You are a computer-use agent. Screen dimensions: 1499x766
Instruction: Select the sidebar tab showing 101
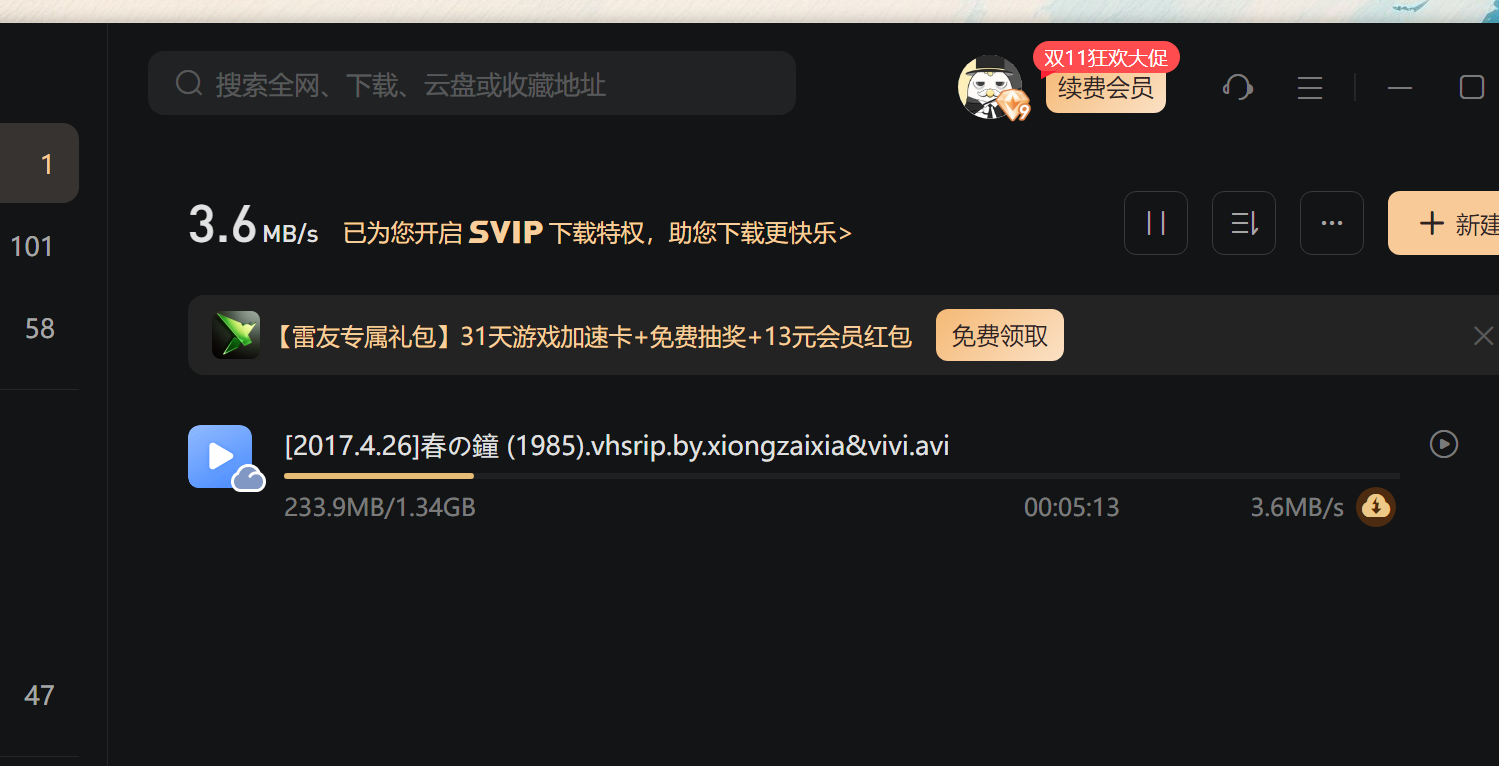tap(32, 246)
